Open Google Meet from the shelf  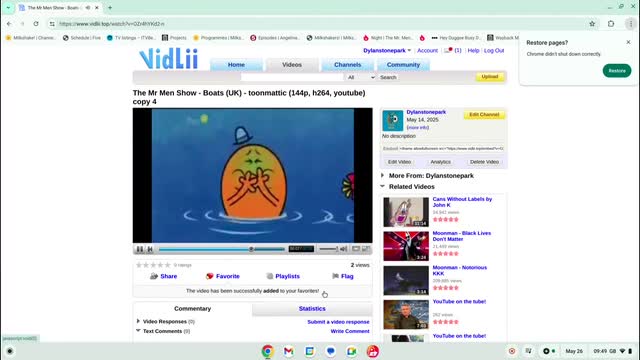tap(351, 351)
